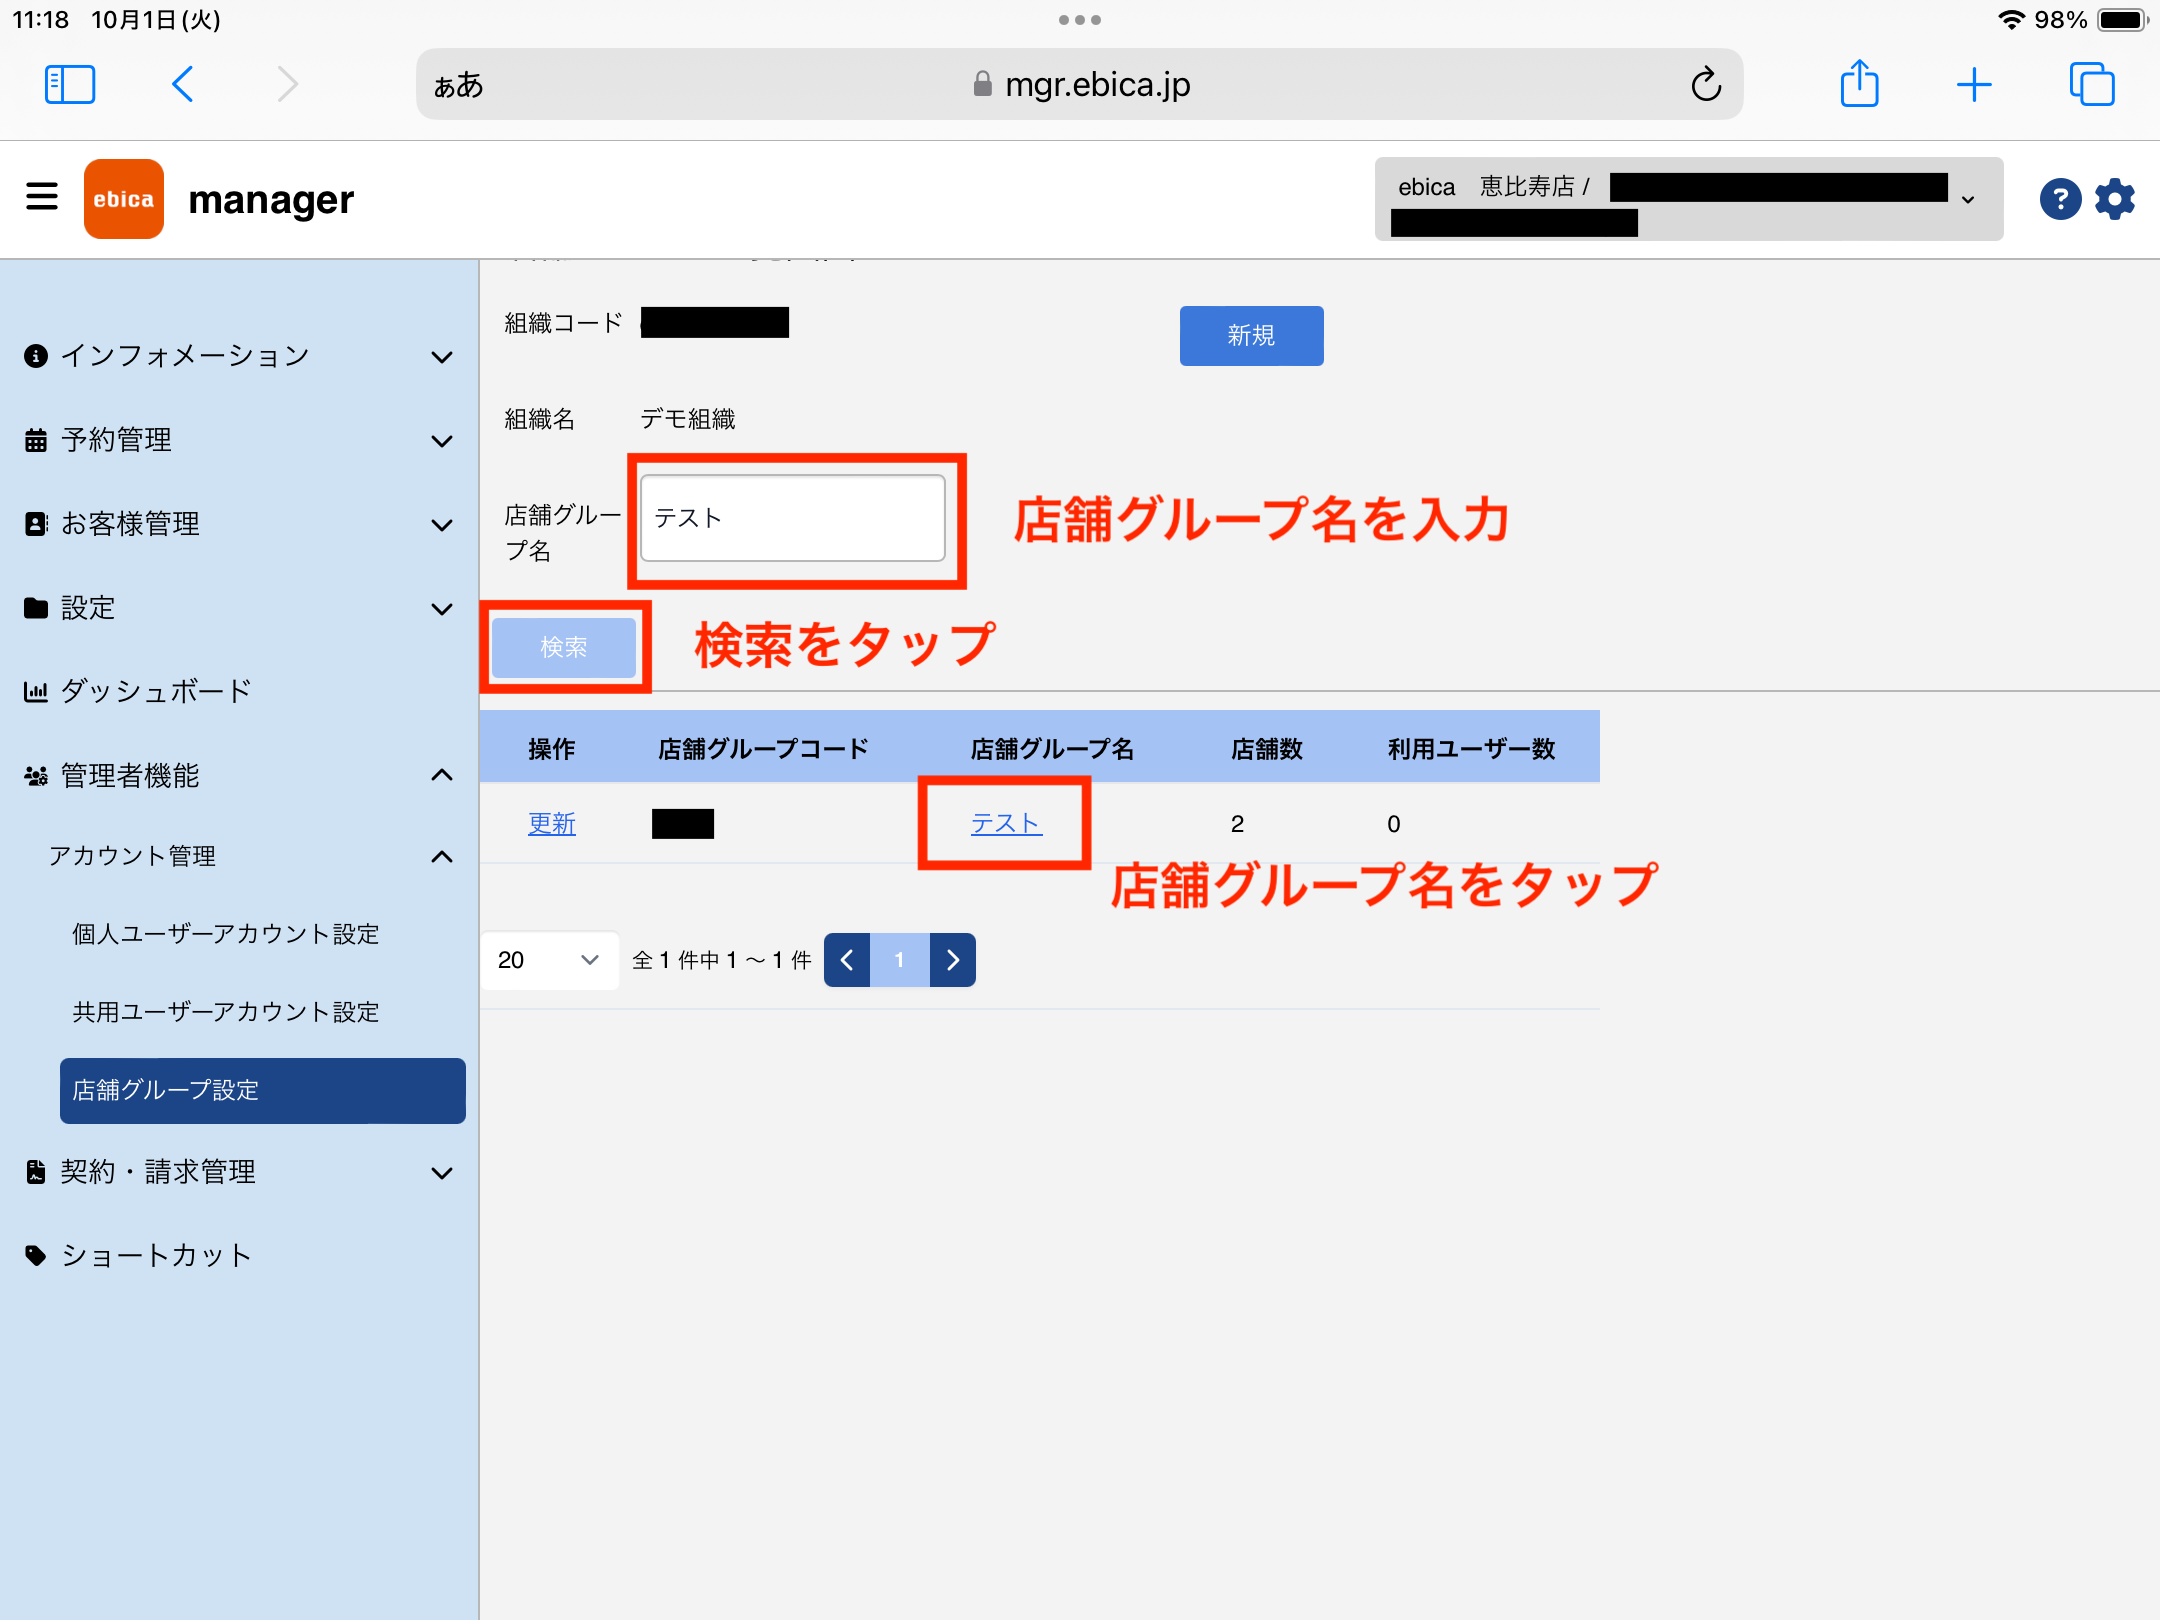Go to previous page arrow
This screenshot has height=1620, width=2160.
tap(847, 960)
